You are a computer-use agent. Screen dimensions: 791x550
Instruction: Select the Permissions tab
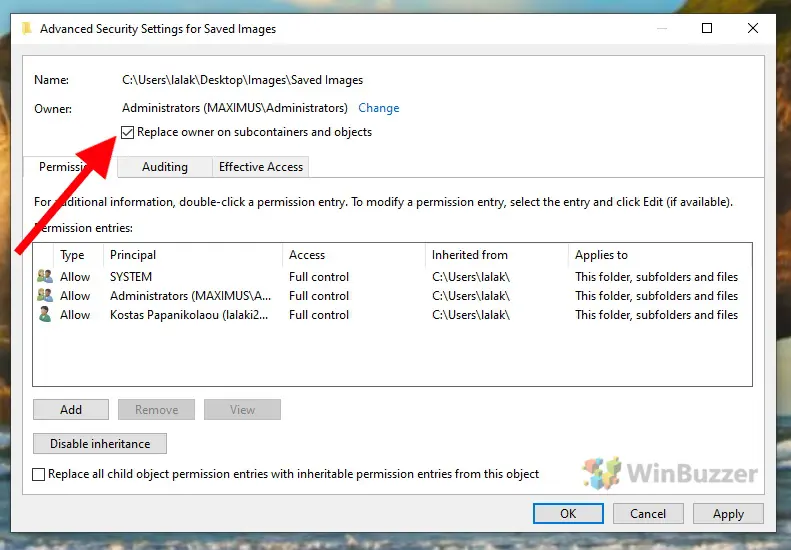pyautogui.click(x=71, y=167)
